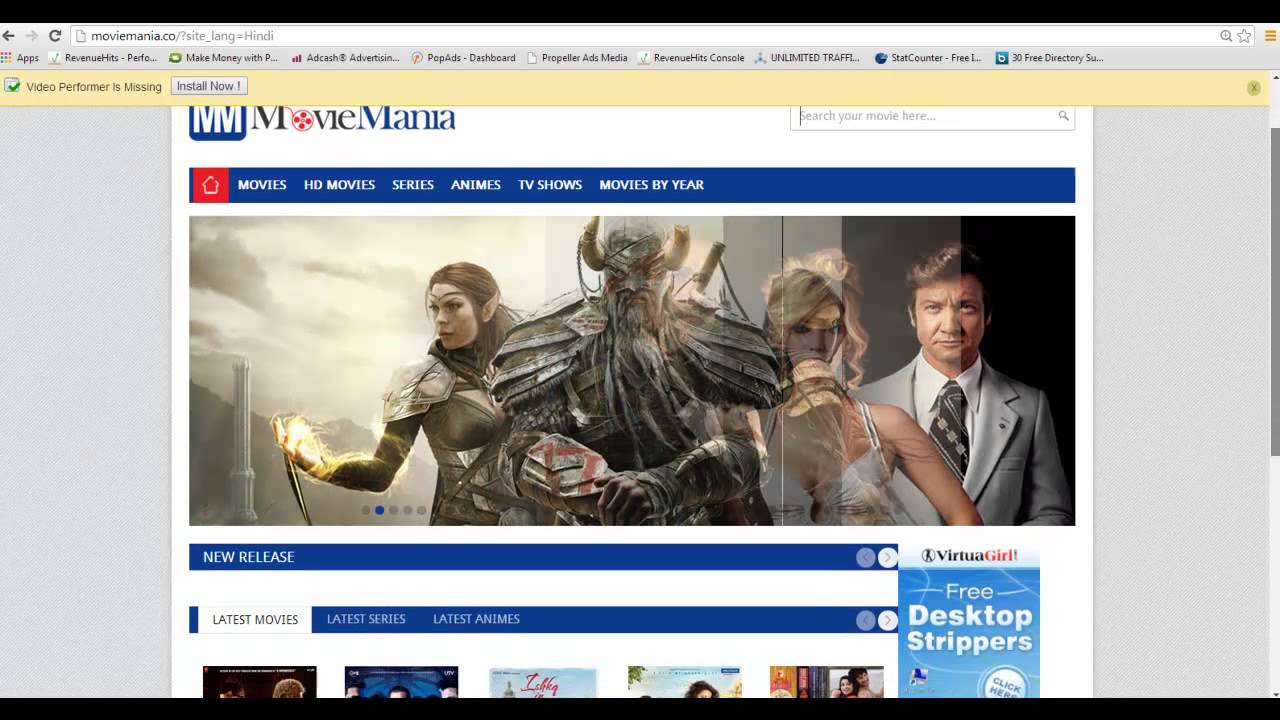The width and height of the screenshot is (1280, 720).
Task: Click the zoom magnifier icon in address bar
Action: pyautogui.click(x=1226, y=36)
